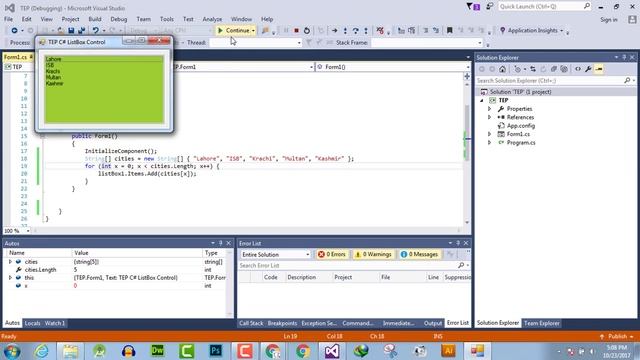Switch to the Locals tab
The image size is (640, 360).
tap(32, 323)
